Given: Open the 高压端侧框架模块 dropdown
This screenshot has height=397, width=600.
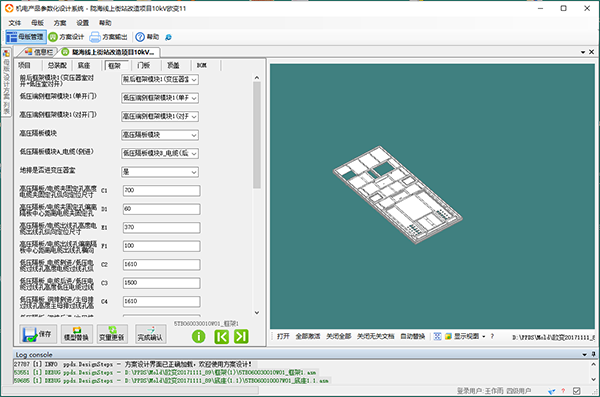Looking at the screenshot, I should tap(160, 116).
